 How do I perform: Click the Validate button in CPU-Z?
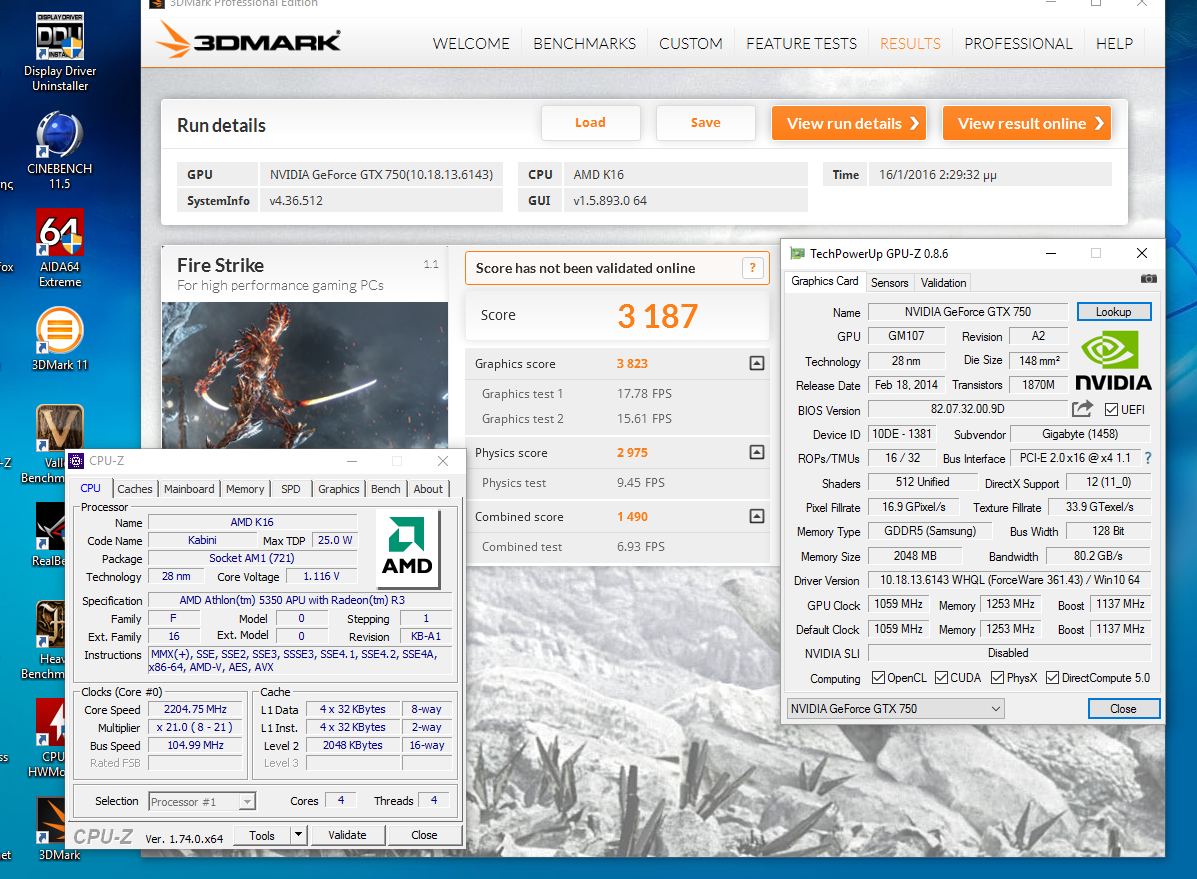point(347,835)
